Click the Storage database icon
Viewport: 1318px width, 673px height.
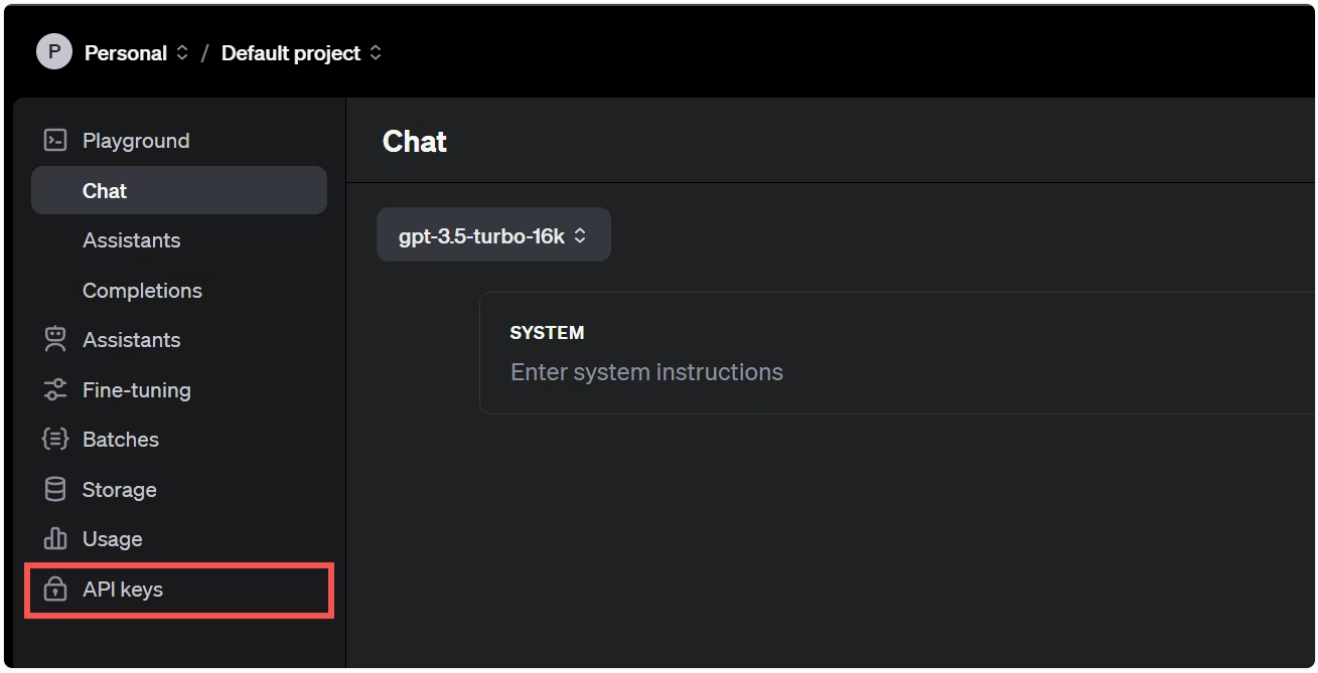coord(56,489)
